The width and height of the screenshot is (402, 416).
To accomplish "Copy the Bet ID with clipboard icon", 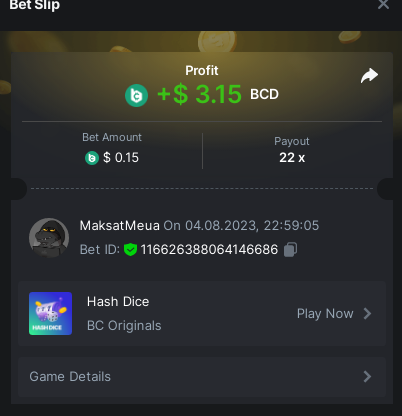I will 290,250.
